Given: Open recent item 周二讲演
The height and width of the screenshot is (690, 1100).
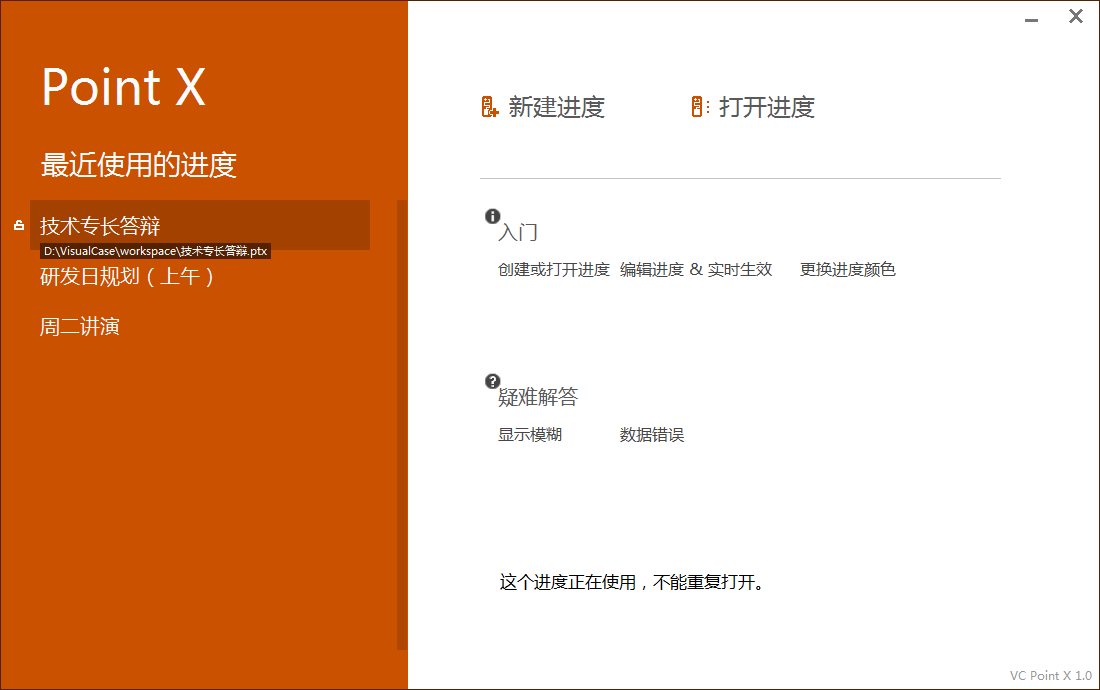Looking at the screenshot, I should 80,327.
